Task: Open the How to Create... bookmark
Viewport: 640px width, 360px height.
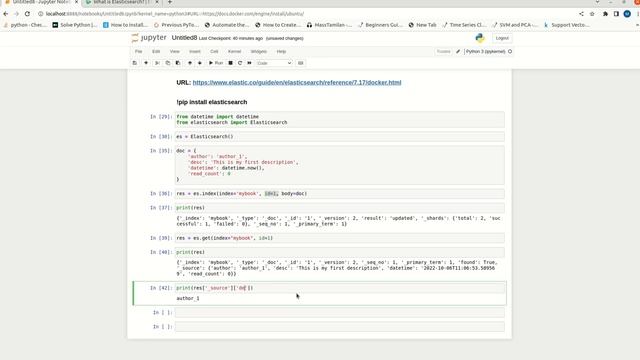Action: coord(278,25)
